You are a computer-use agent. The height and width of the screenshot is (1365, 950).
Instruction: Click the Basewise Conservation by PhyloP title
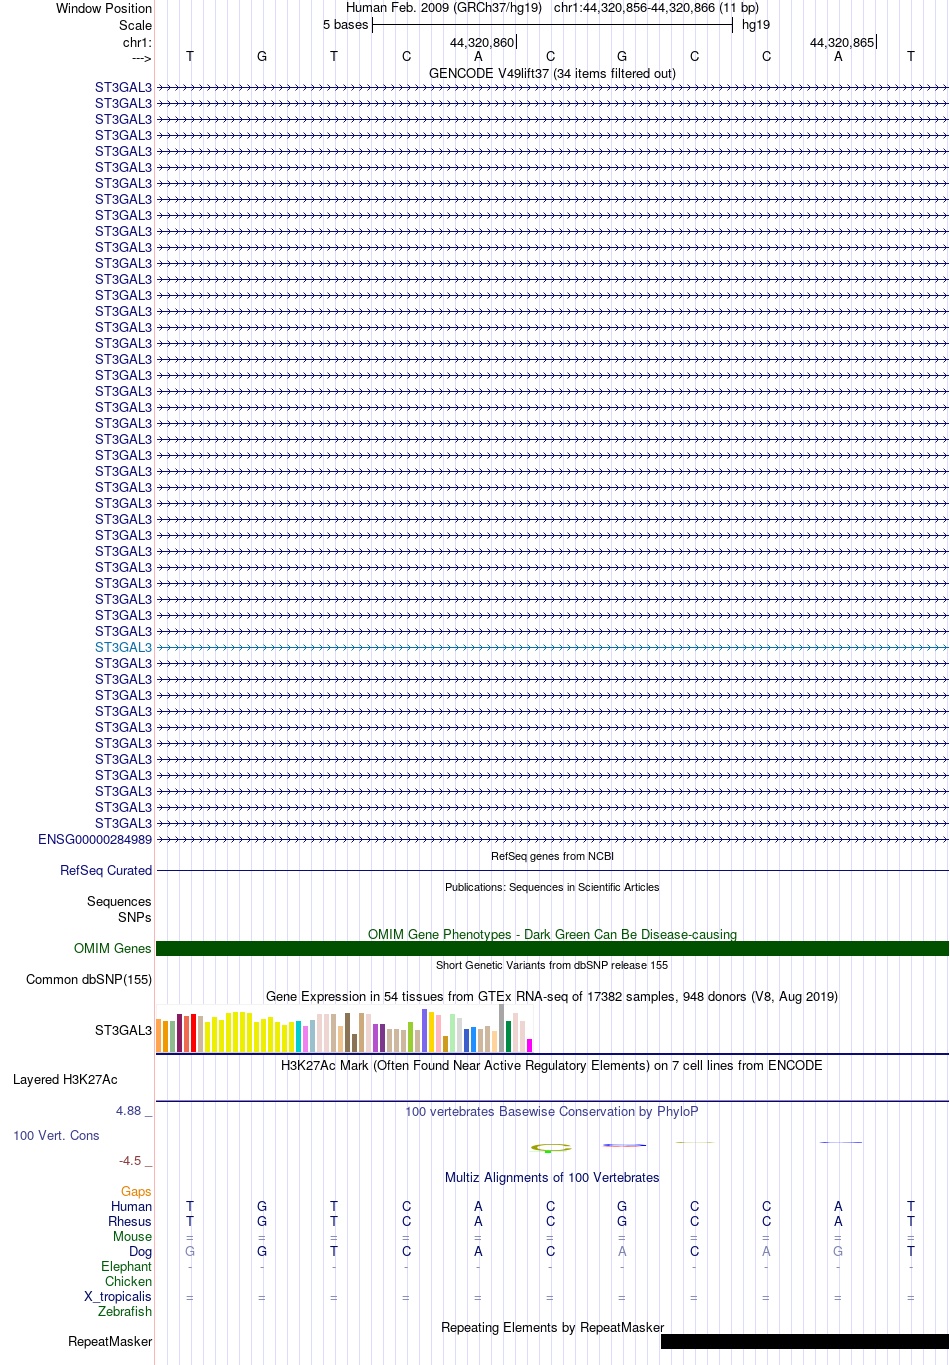pos(552,1111)
